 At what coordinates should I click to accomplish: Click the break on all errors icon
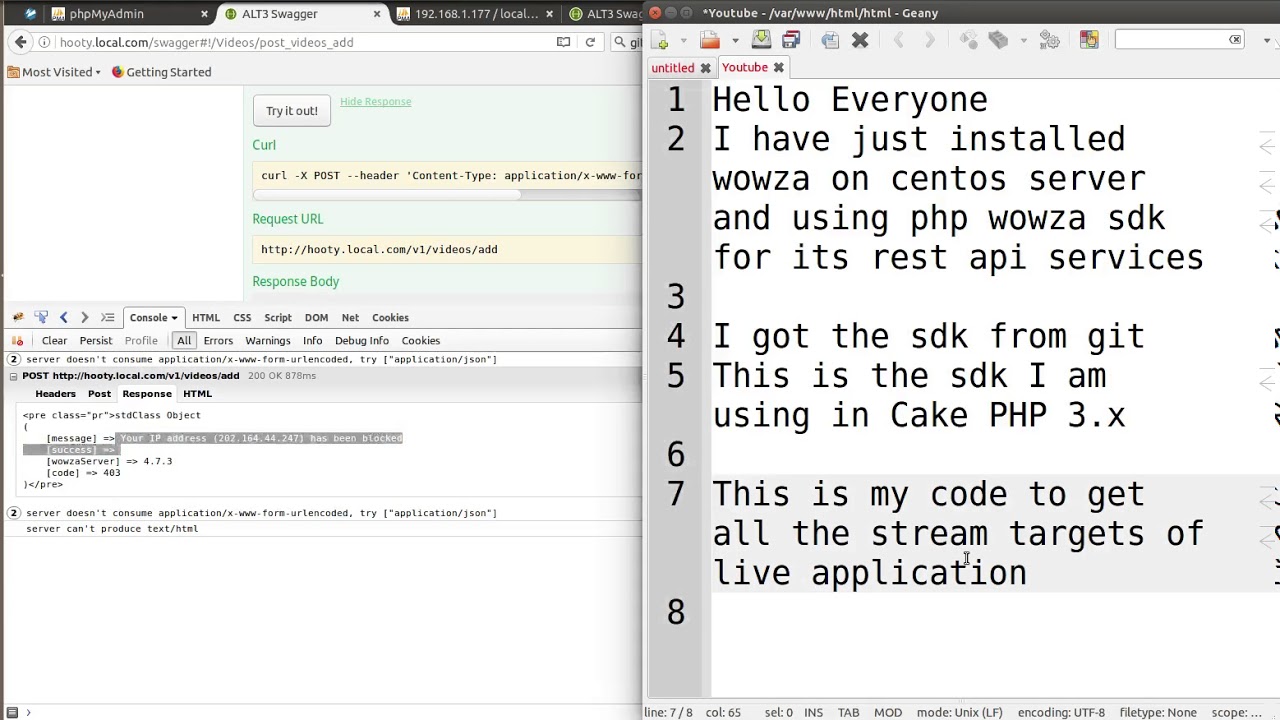17,340
